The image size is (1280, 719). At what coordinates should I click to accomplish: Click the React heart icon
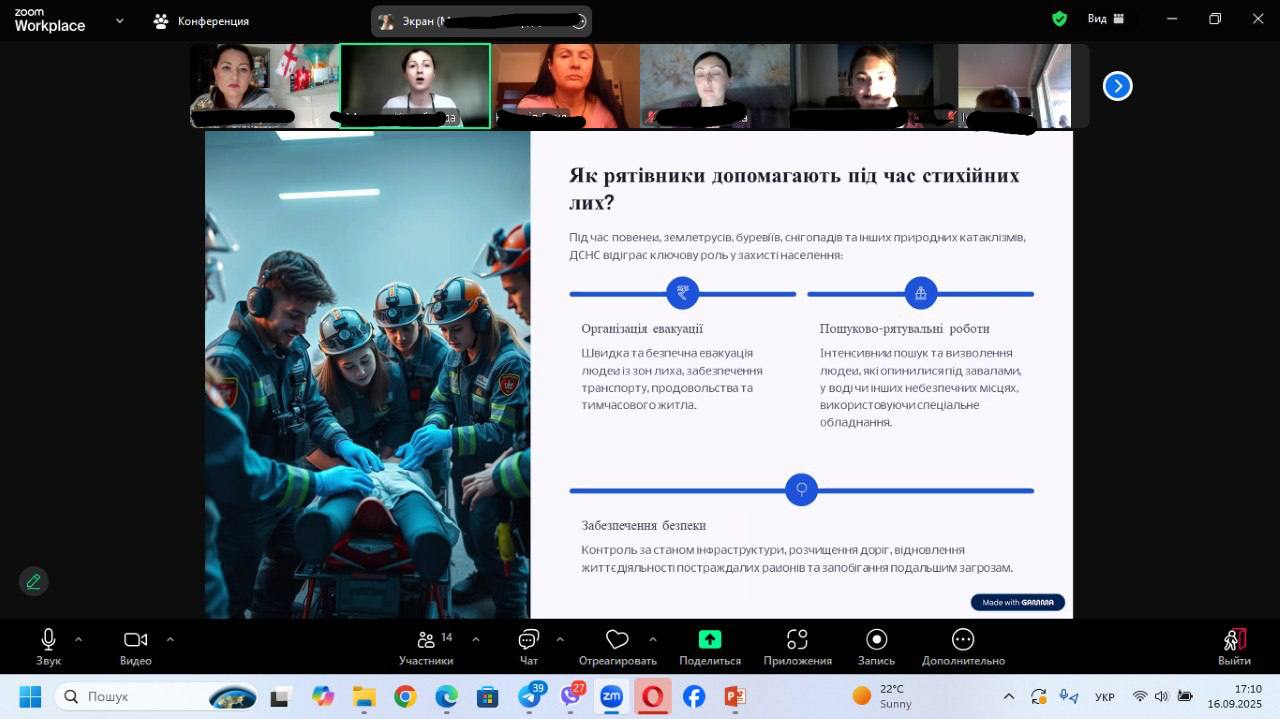click(617, 640)
